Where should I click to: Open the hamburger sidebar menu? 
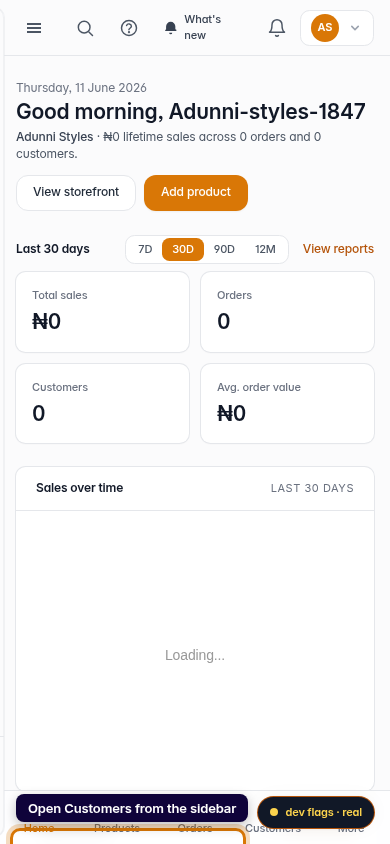[34, 28]
